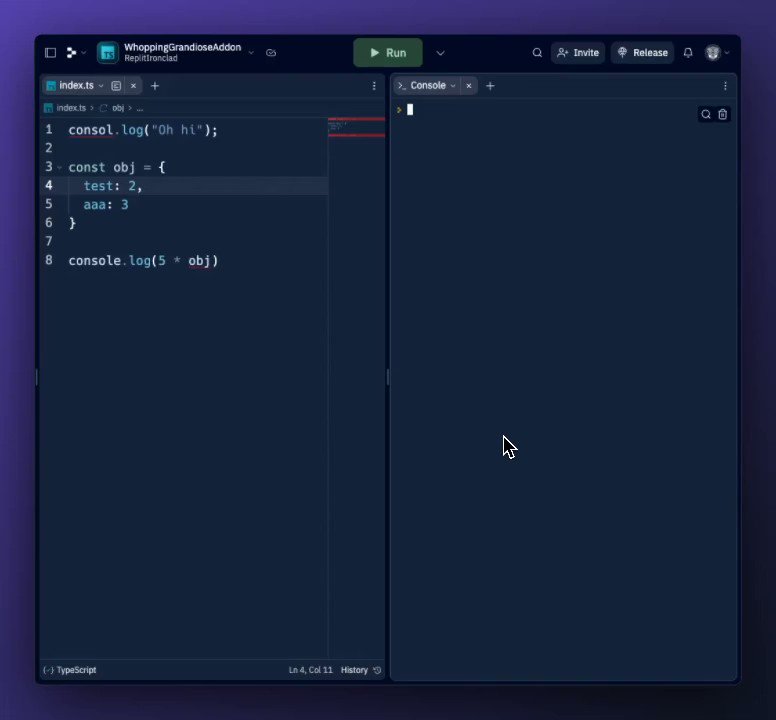Add new tab in editor pane
The height and width of the screenshot is (720, 776).
pyautogui.click(x=155, y=86)
